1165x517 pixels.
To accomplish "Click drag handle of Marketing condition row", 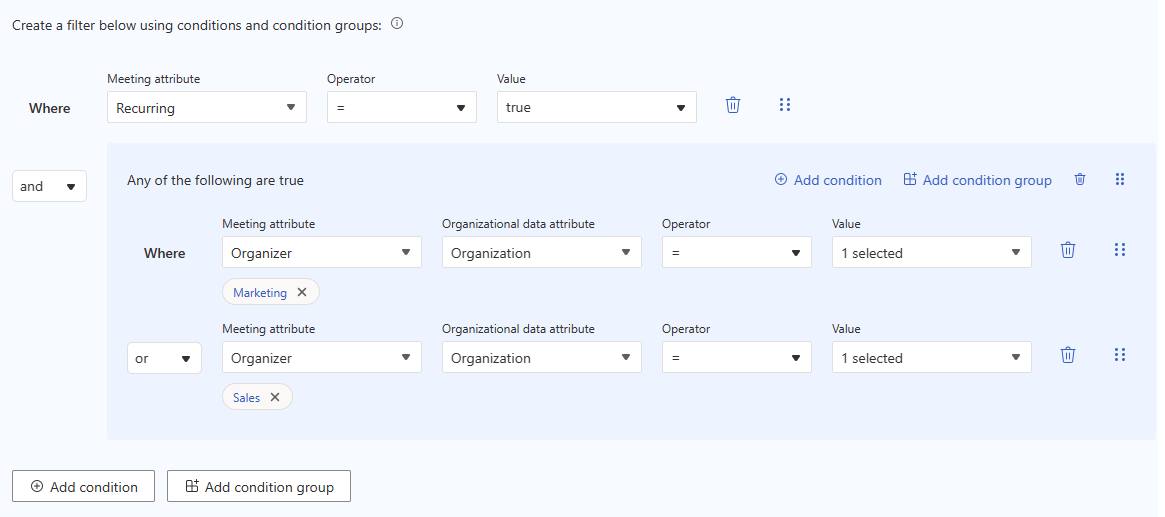I will coord(1120,250).
